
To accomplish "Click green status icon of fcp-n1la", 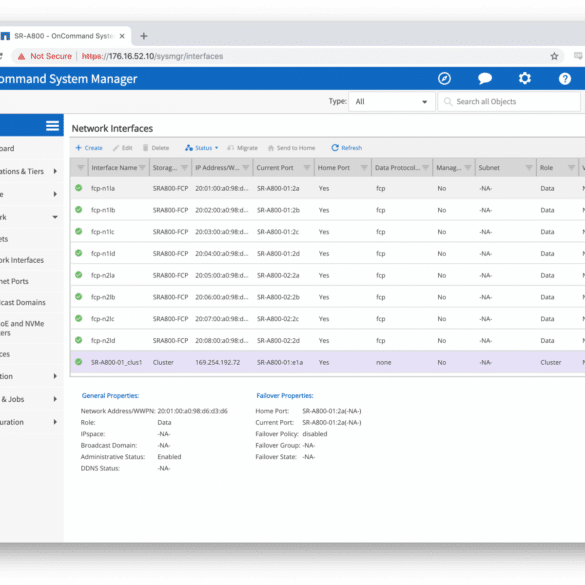I will point(78,188).
